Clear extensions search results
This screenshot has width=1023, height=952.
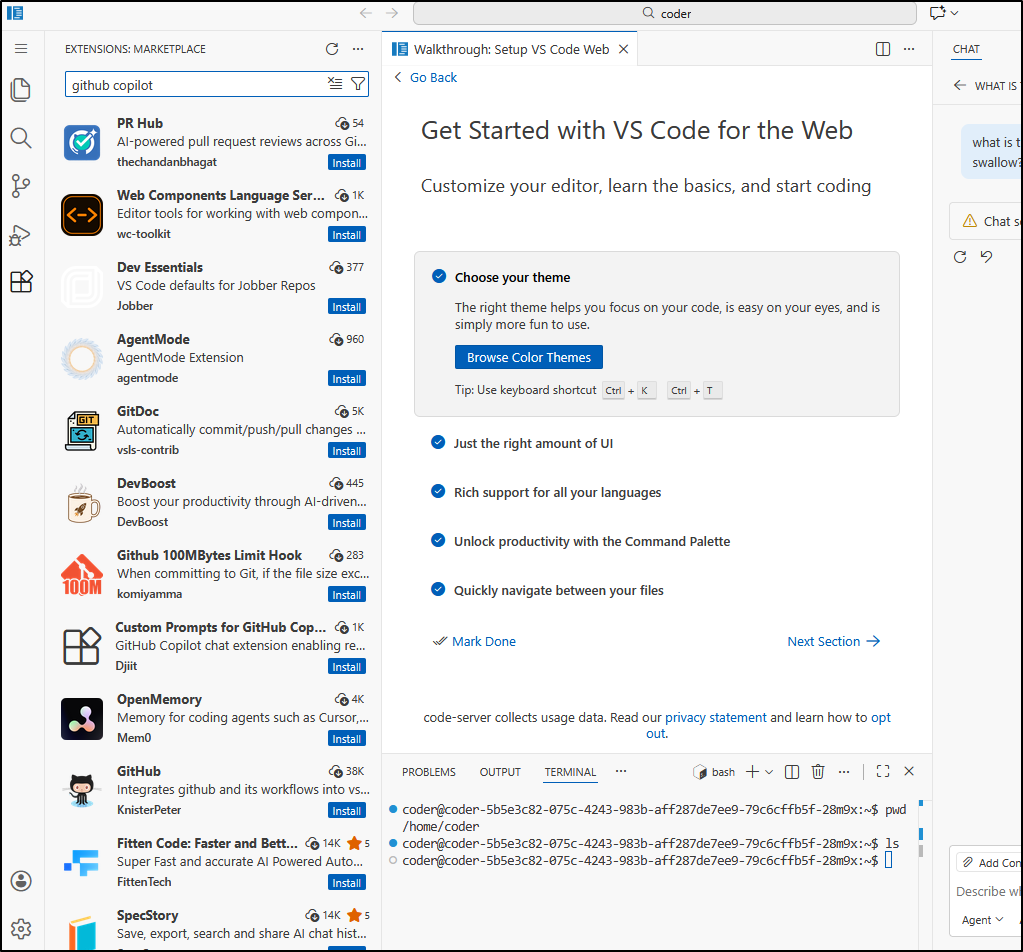336,84
